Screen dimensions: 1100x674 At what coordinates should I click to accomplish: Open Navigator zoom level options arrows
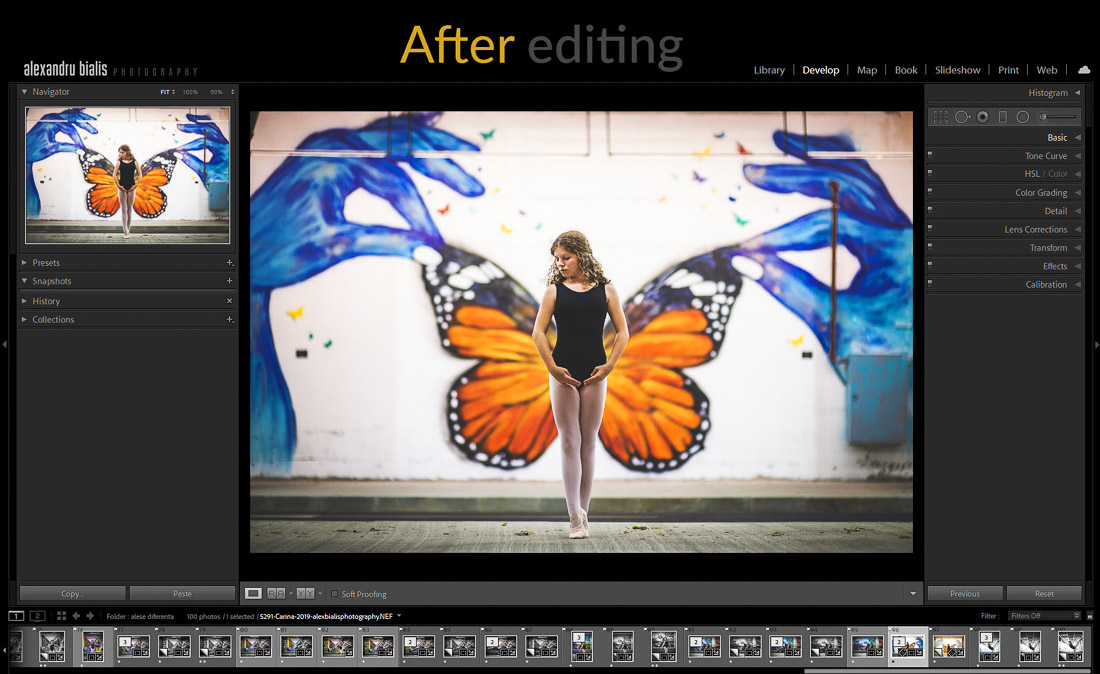(x=232, y=92)
